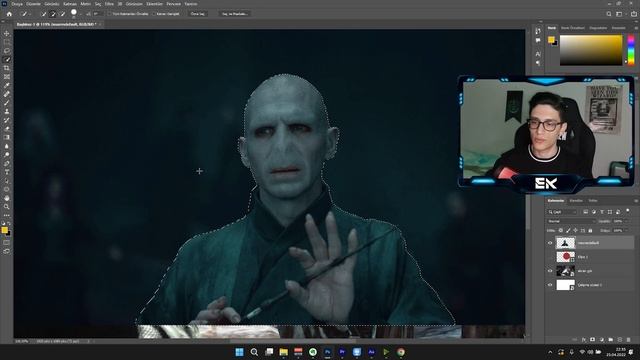Open the Görüntü menu
Image resolution: width=640 pixels, height=360 pixels.
coord(52,4)
